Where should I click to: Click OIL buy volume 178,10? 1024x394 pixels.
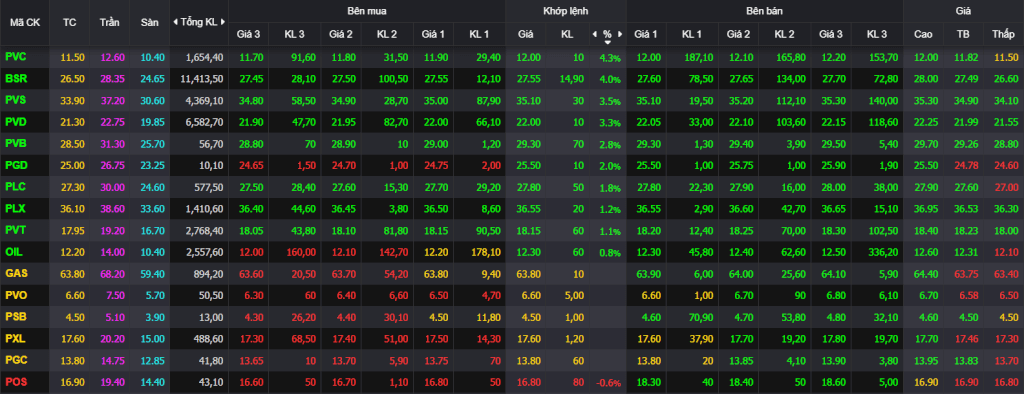click(485, 252)
